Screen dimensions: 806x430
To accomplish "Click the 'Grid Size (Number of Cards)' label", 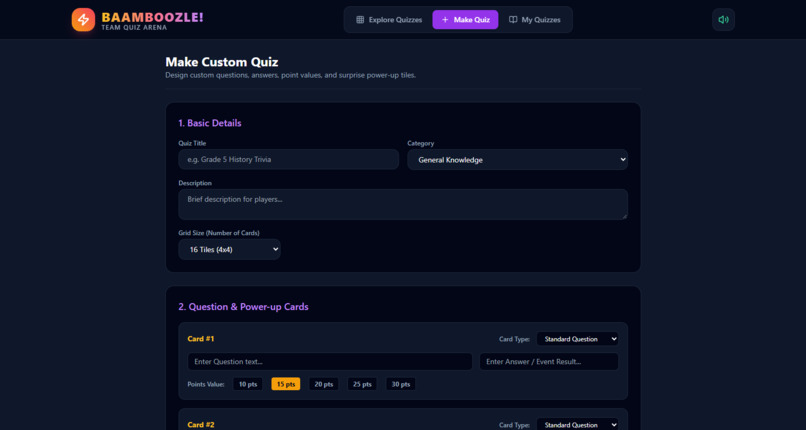I will tap(219, 233).
